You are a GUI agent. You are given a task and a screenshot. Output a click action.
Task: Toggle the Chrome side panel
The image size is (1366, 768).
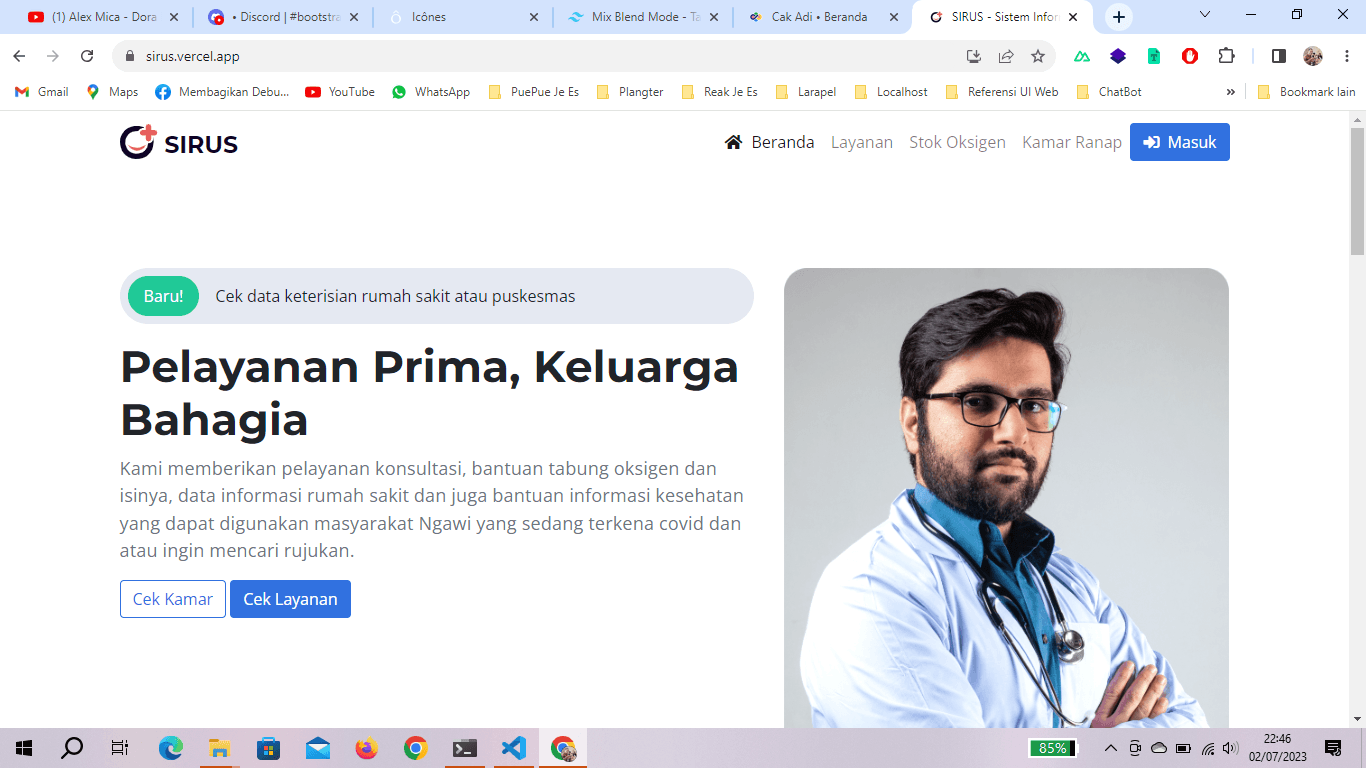(x=1278, y=56)
